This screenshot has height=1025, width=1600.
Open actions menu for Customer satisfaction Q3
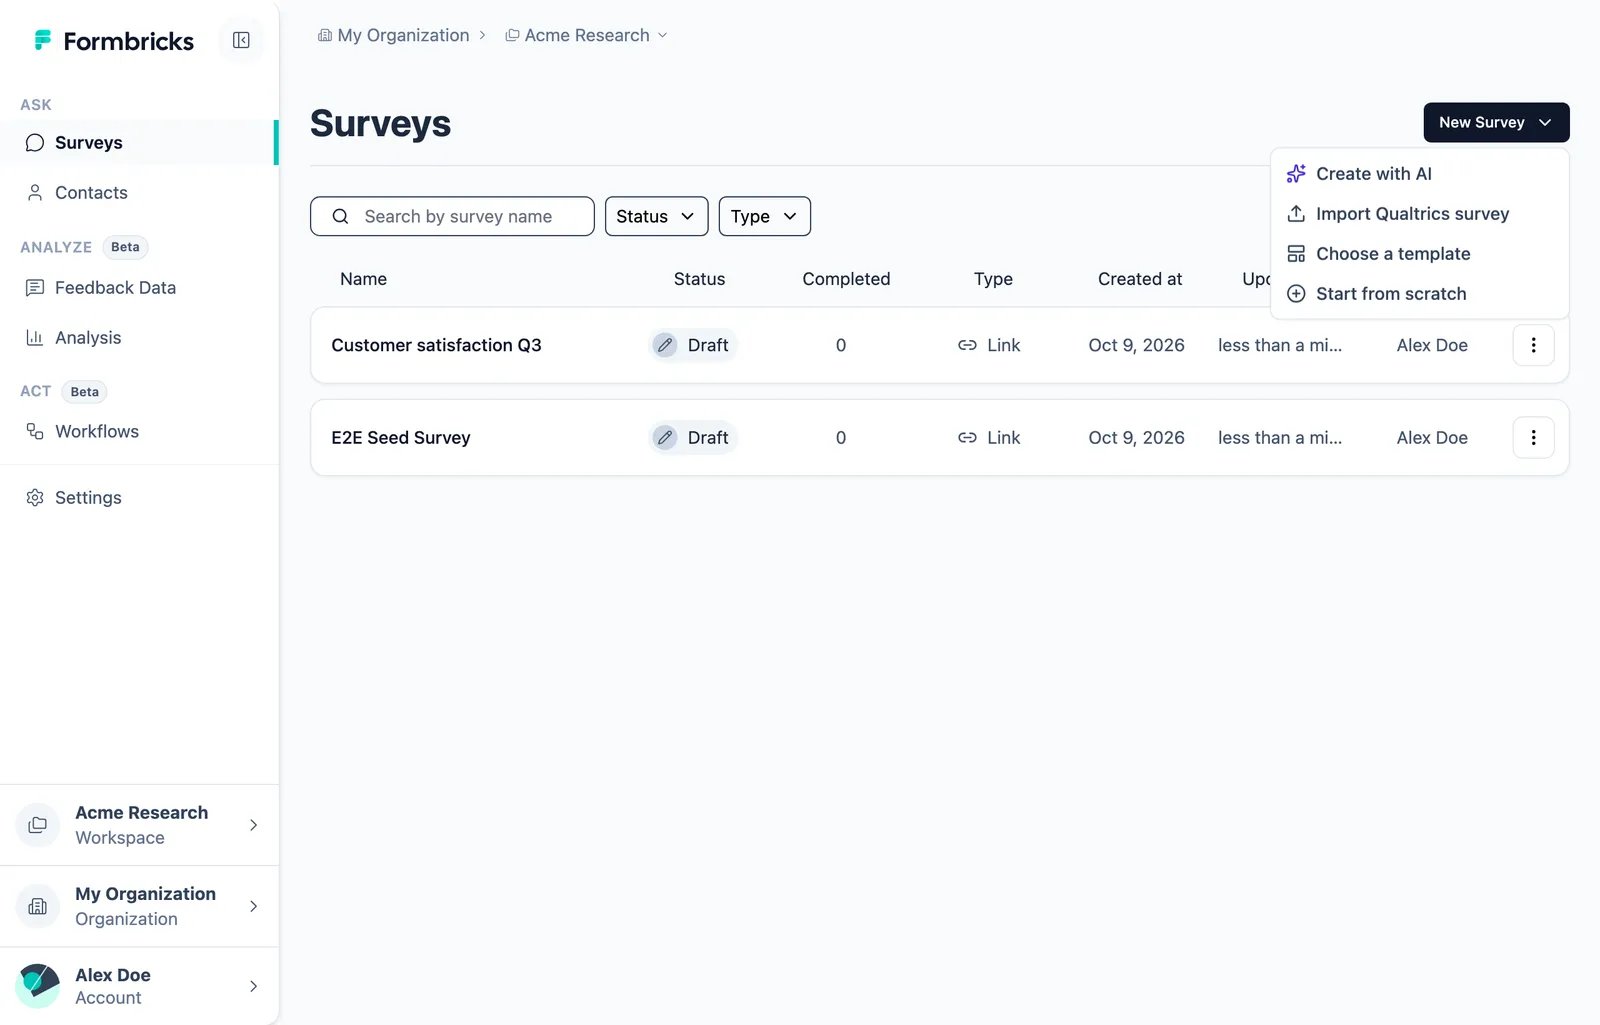pos(1533,345)
